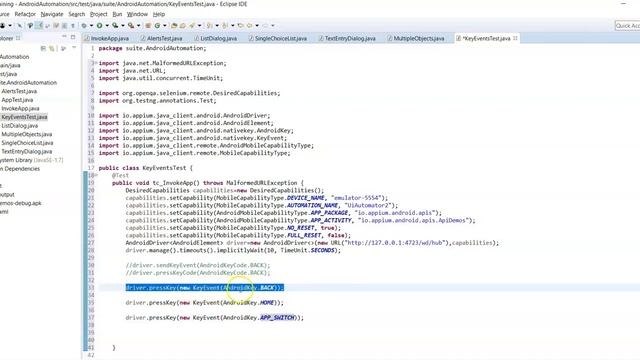The width and height of the screenshot is (640, 360).
Task: Click the commented sendKeyEvent line
Action: (x=198, y=265)
